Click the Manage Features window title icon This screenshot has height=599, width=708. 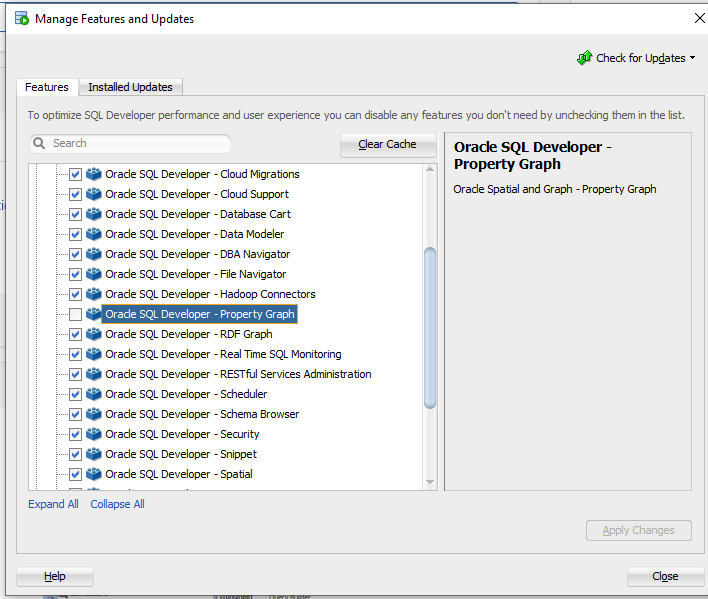pyautogui.click(x=22, y=19)
